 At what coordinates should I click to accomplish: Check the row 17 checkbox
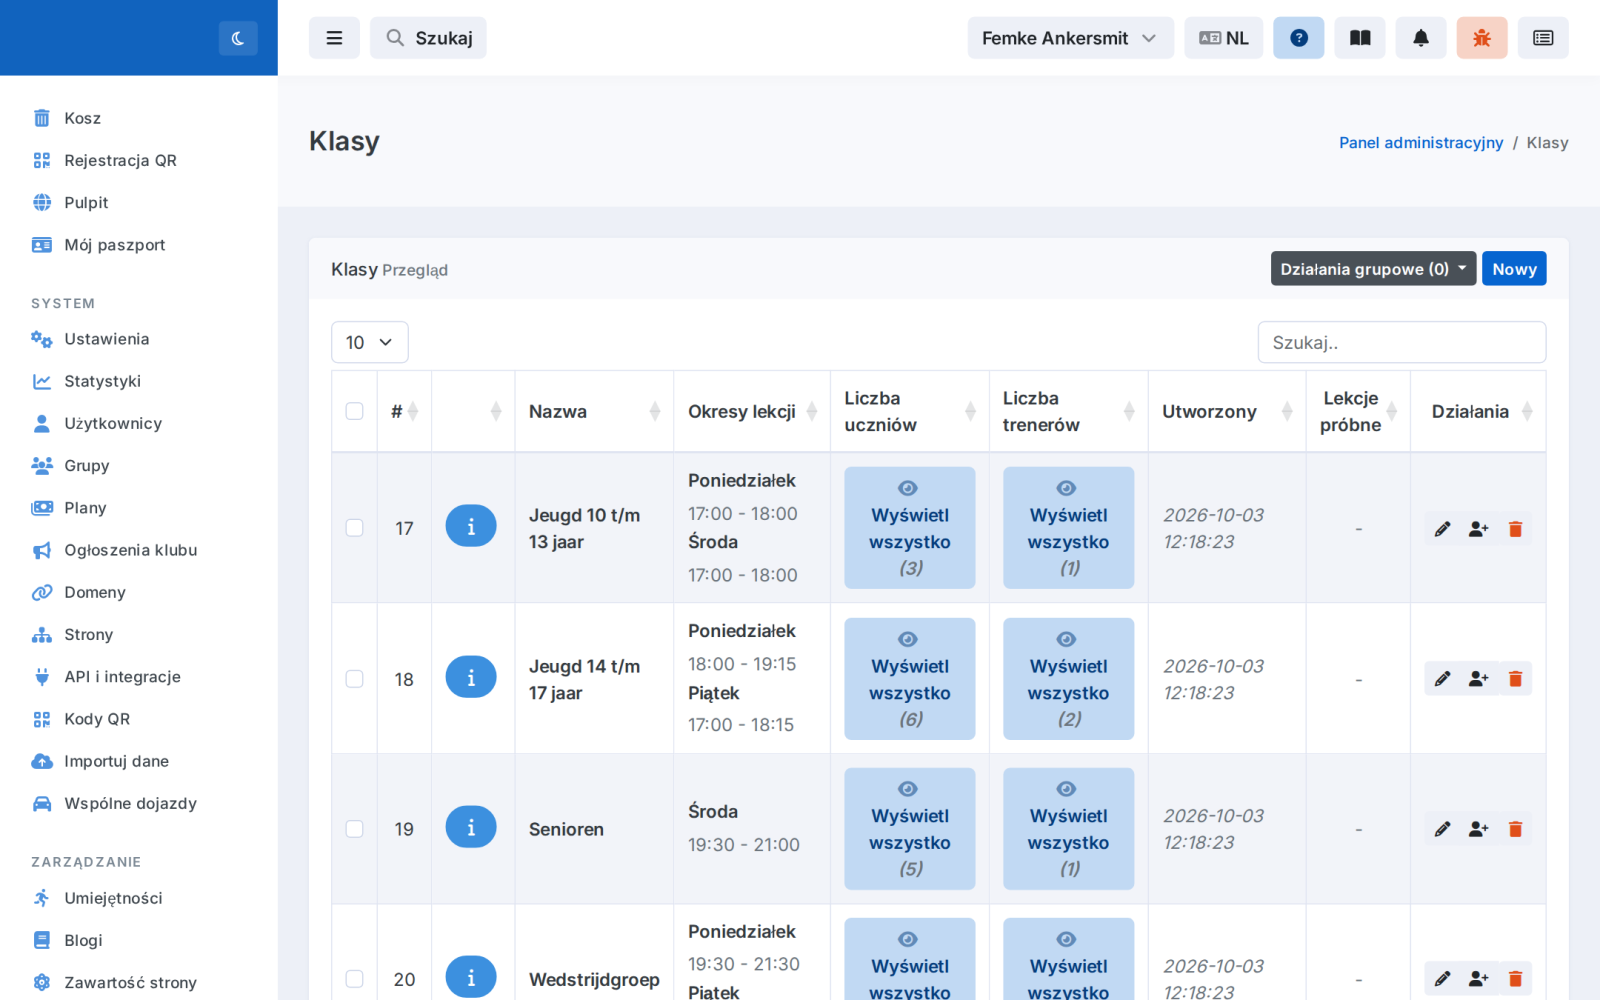[354, 528]
